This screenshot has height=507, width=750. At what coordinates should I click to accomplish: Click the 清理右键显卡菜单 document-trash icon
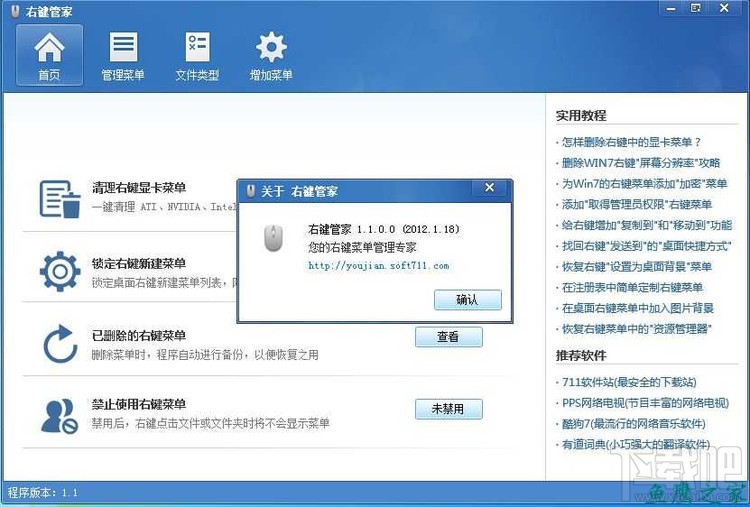click(60, 199)
